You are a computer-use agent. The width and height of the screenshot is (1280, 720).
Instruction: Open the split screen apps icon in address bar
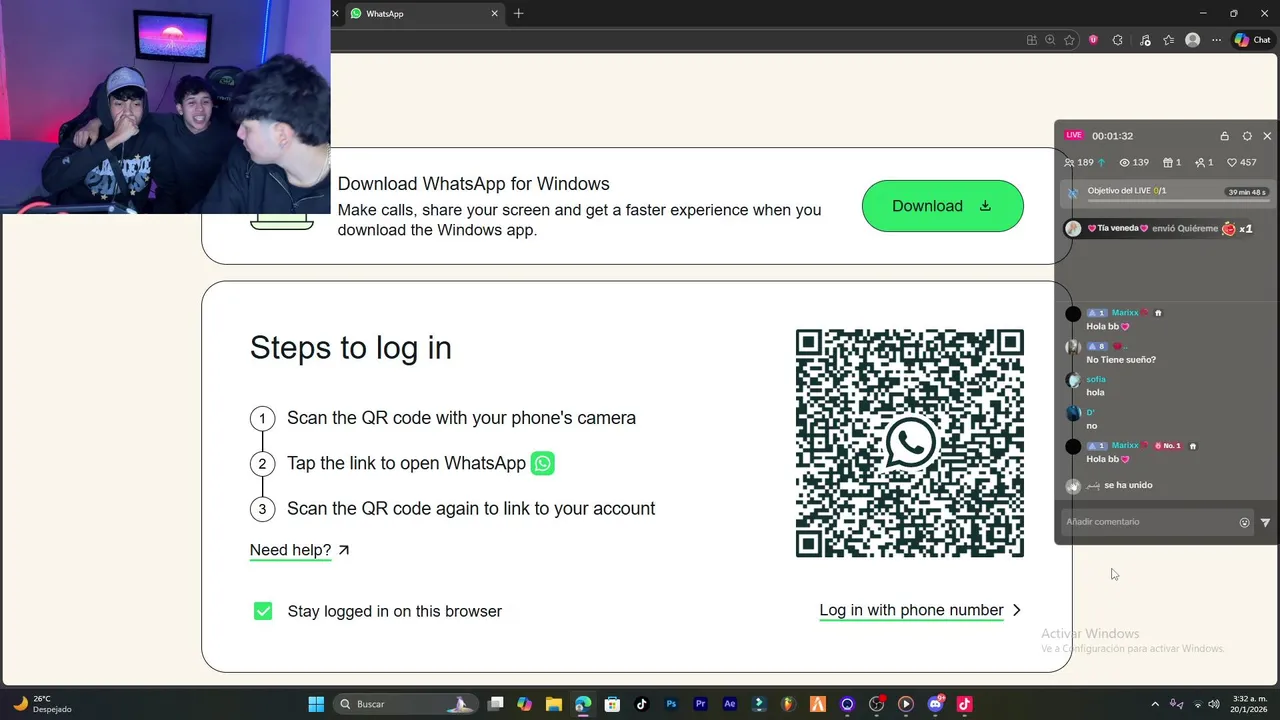point(1032,40)
